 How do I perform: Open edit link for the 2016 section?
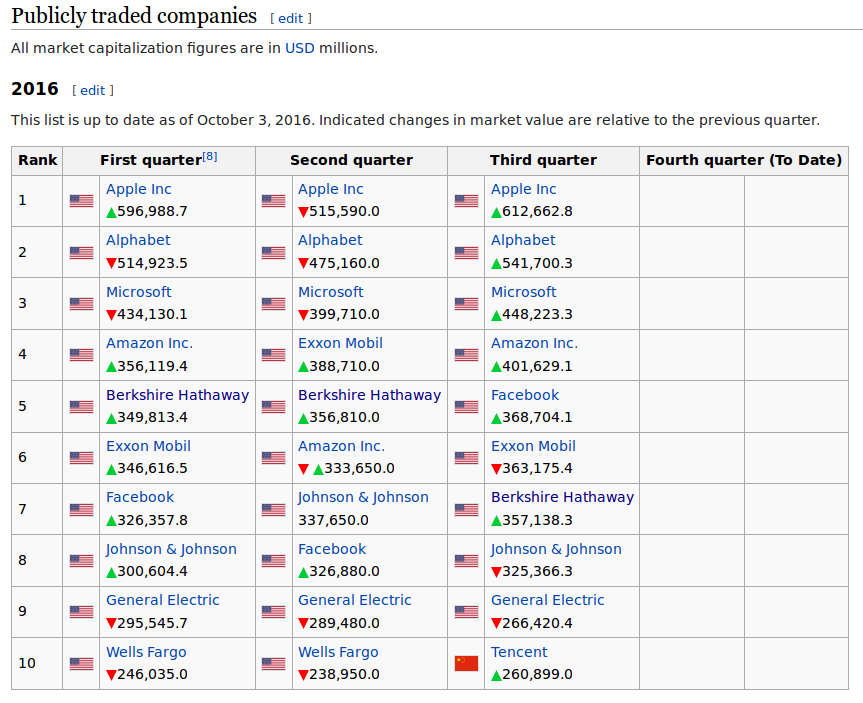click(x=92, y=91)
